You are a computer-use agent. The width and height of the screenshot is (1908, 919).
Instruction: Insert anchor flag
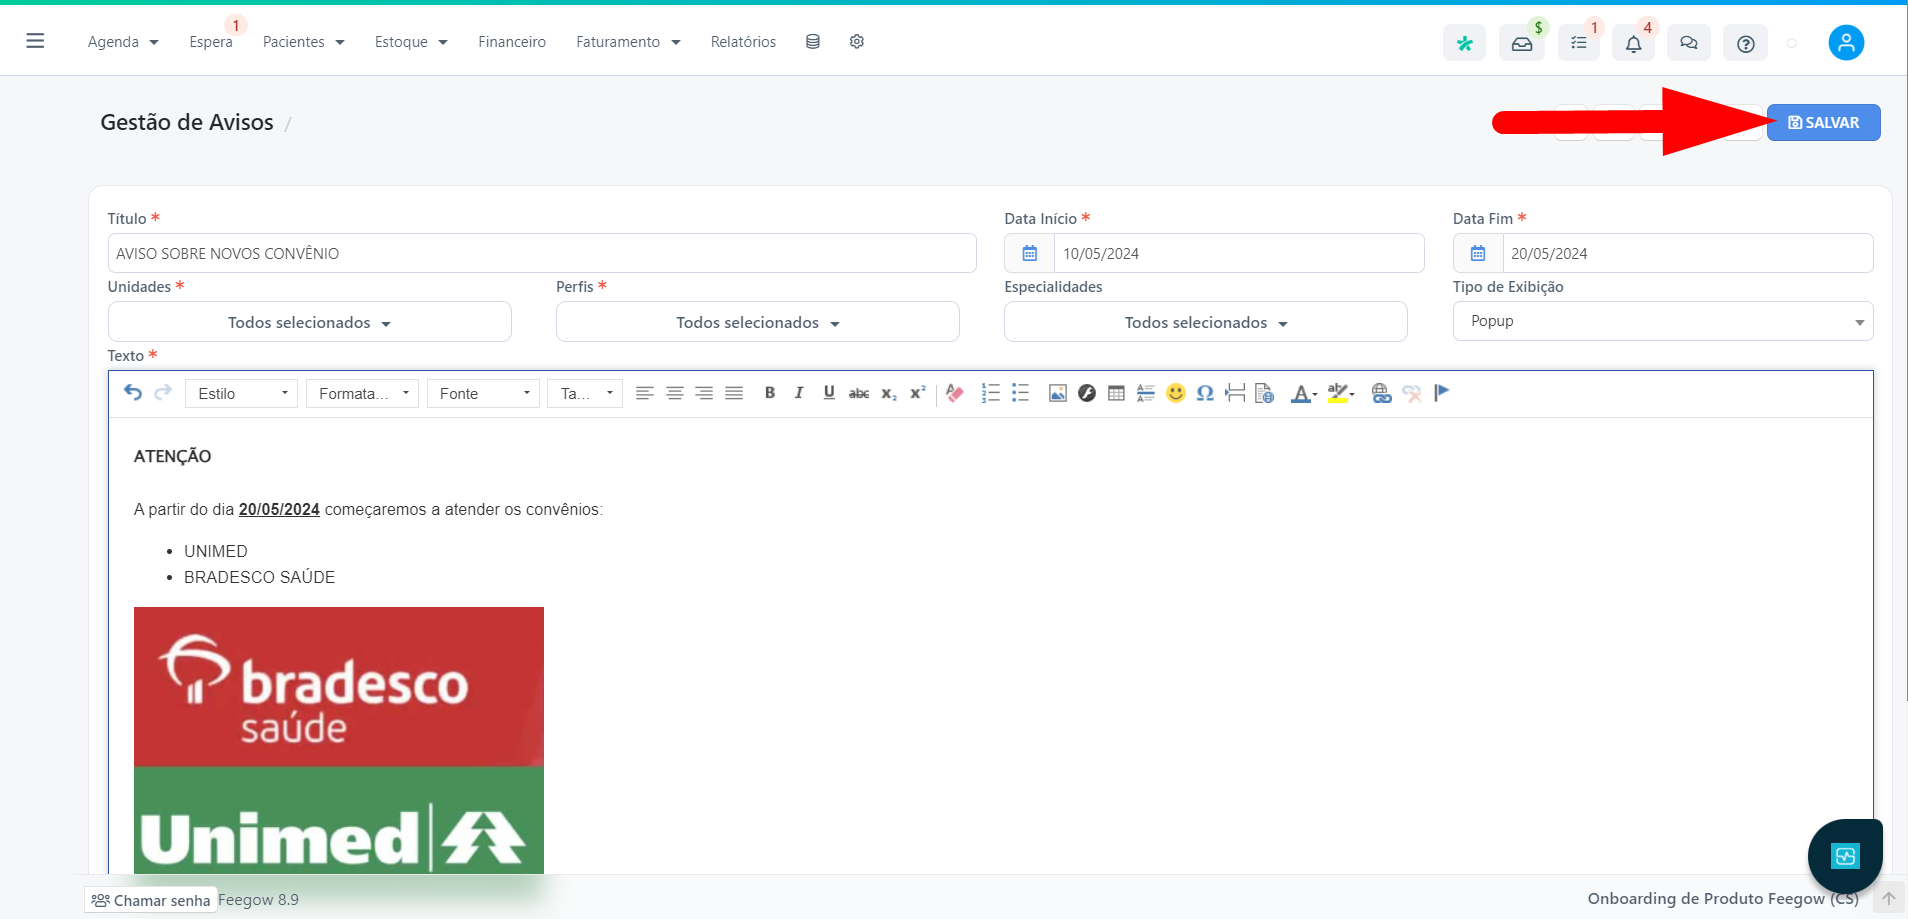point(1441,393)
